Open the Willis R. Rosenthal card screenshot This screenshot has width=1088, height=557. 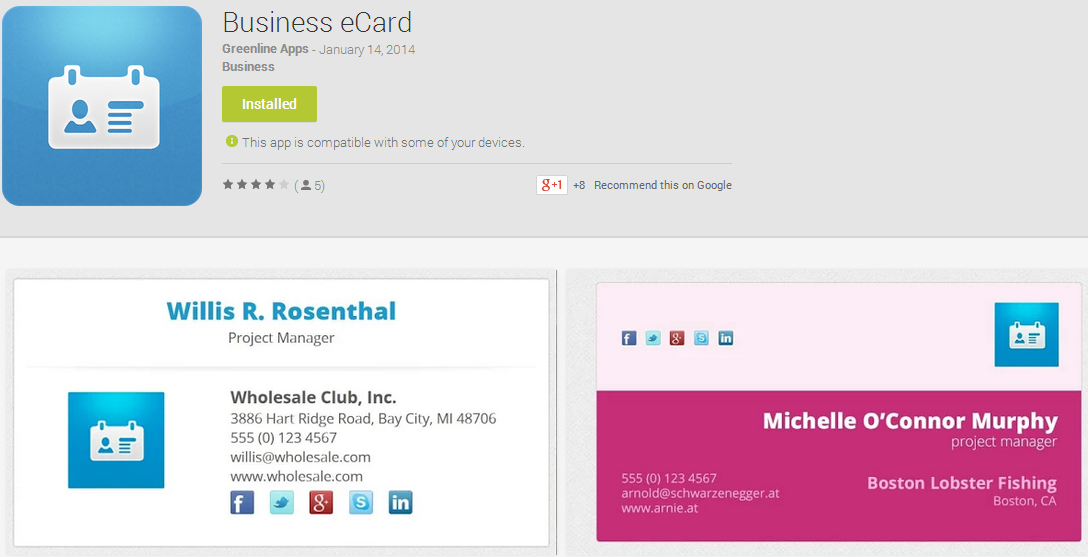[x=281, y=412]
